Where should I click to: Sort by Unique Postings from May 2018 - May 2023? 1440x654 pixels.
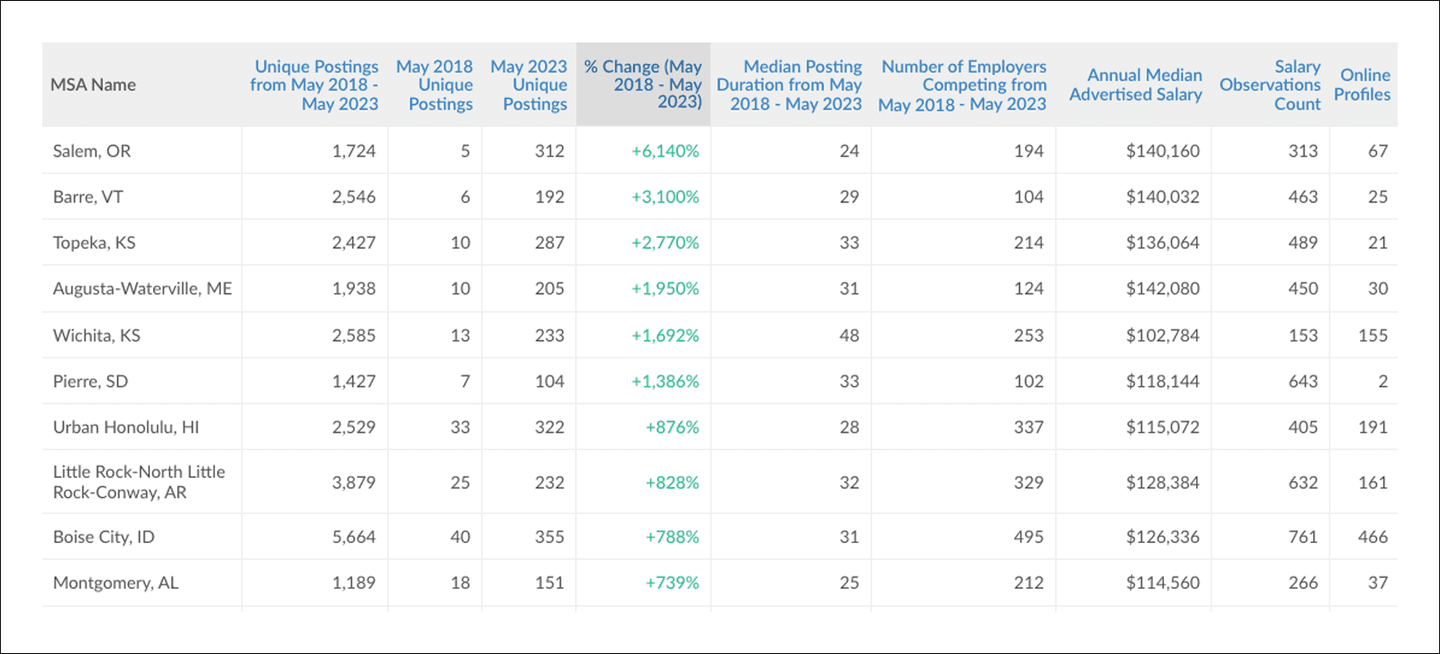point(316,85)
